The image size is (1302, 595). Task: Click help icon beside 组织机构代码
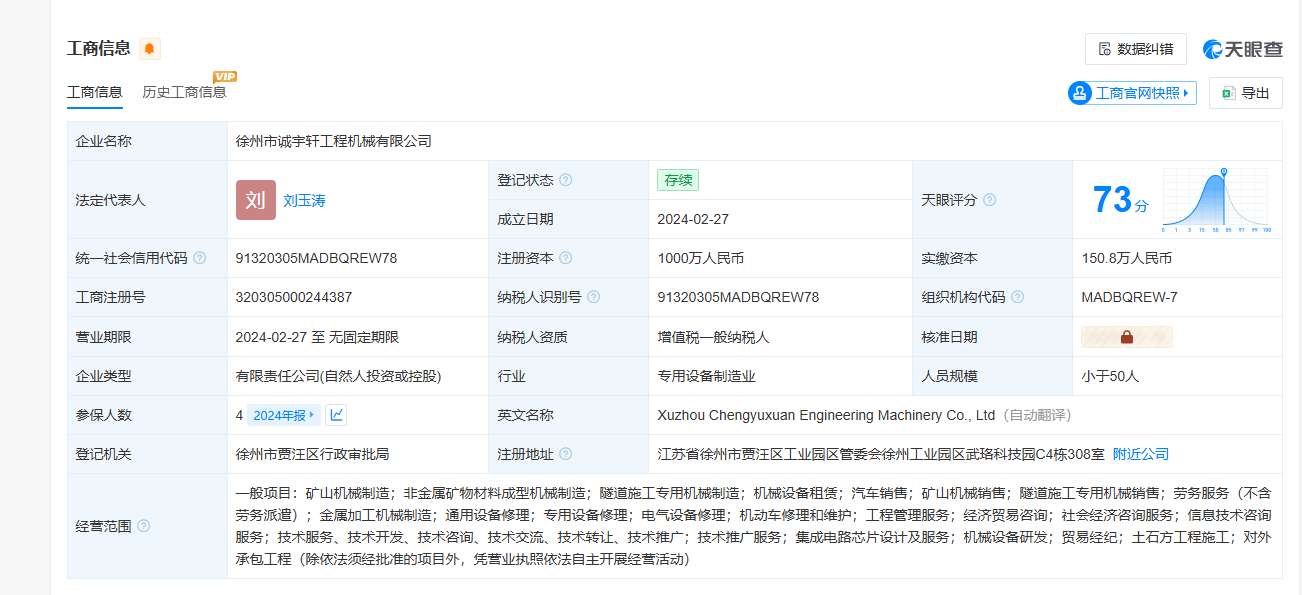tap(1017, 297)
